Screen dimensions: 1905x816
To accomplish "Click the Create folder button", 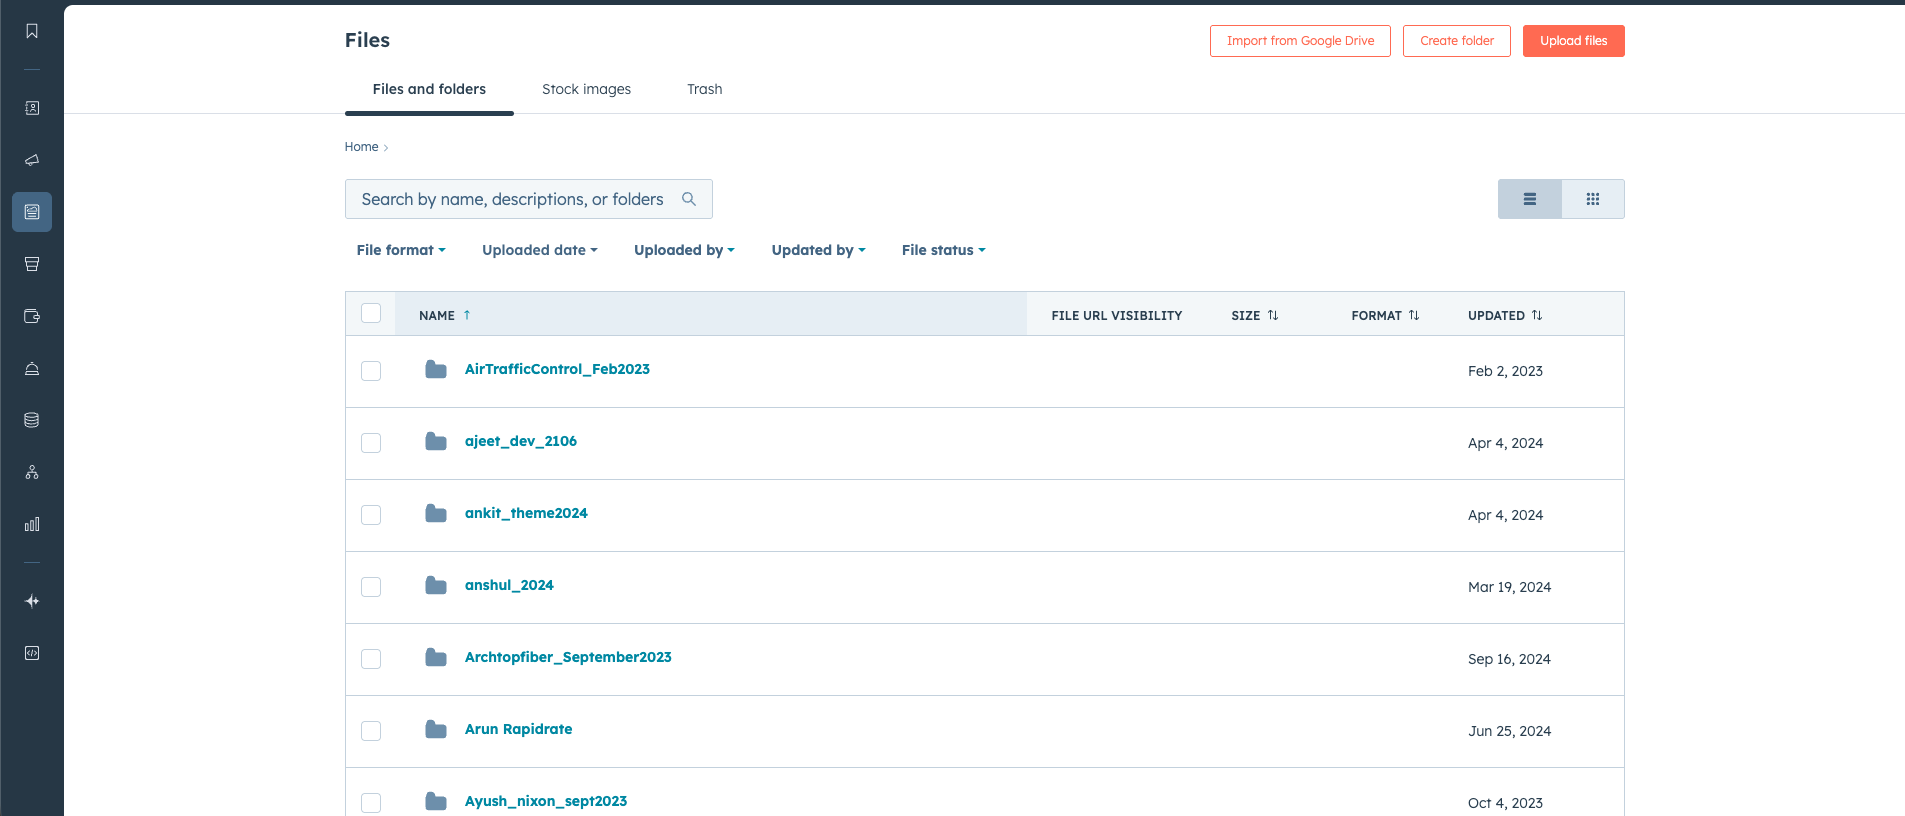I will (1457, 41).
